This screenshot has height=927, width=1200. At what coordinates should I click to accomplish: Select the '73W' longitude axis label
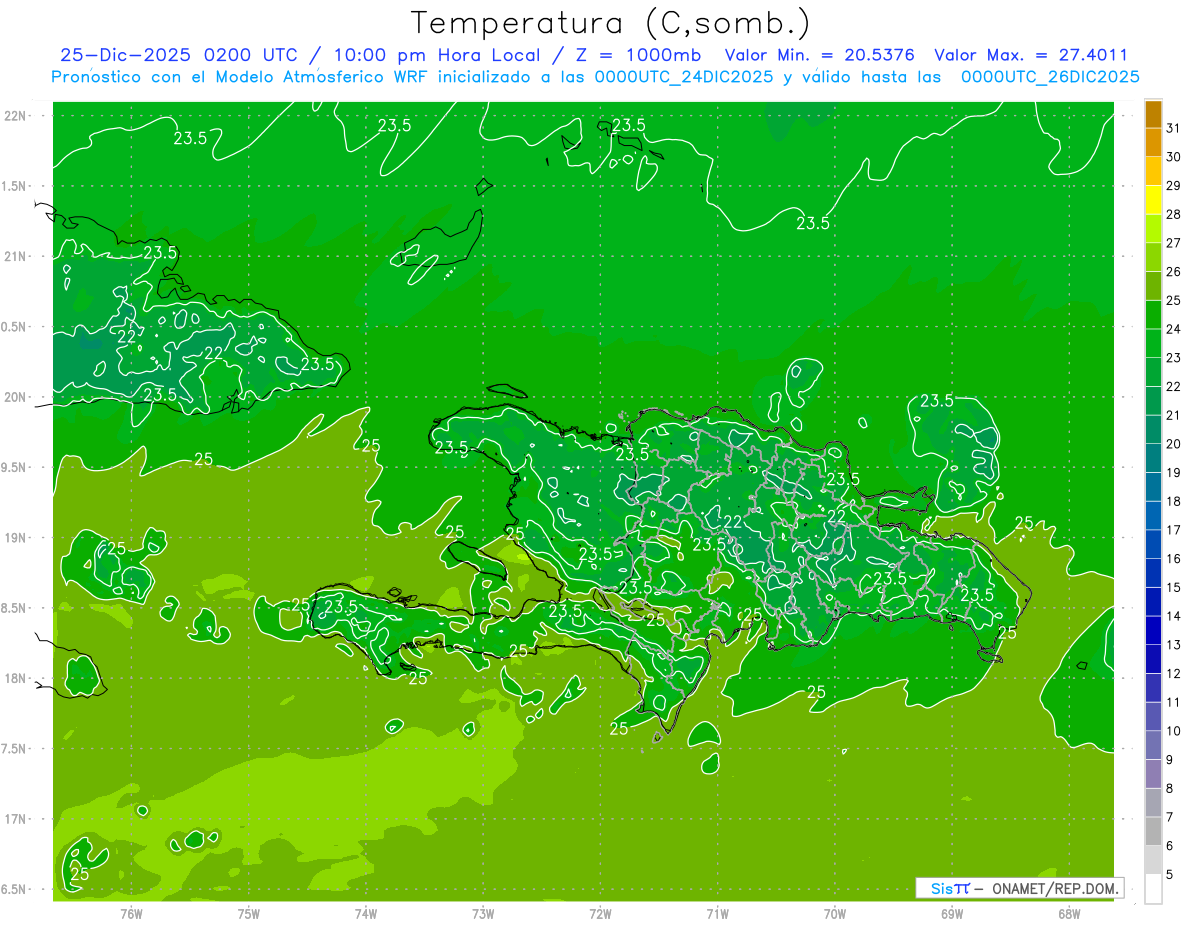pyautogui.click(x=483, y=913)
